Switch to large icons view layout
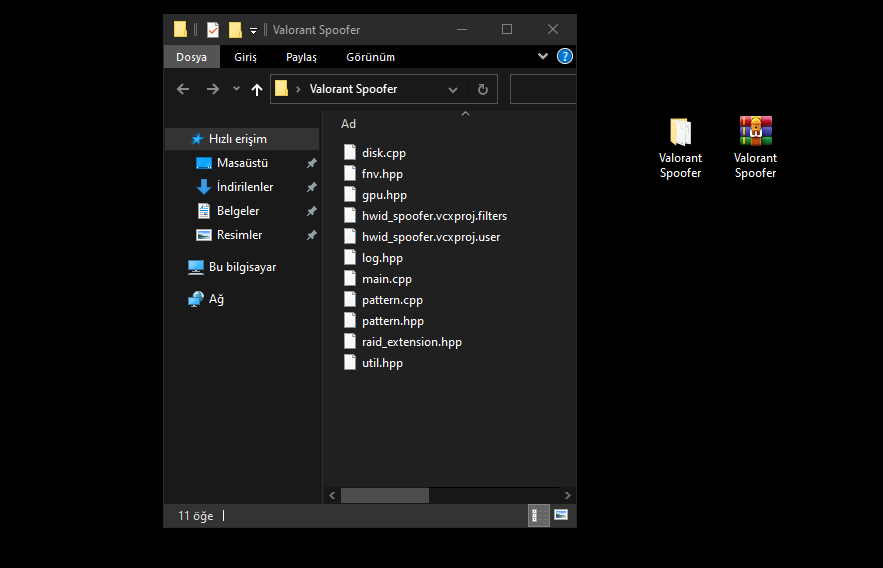883x568 pixels. pos(561,515)
